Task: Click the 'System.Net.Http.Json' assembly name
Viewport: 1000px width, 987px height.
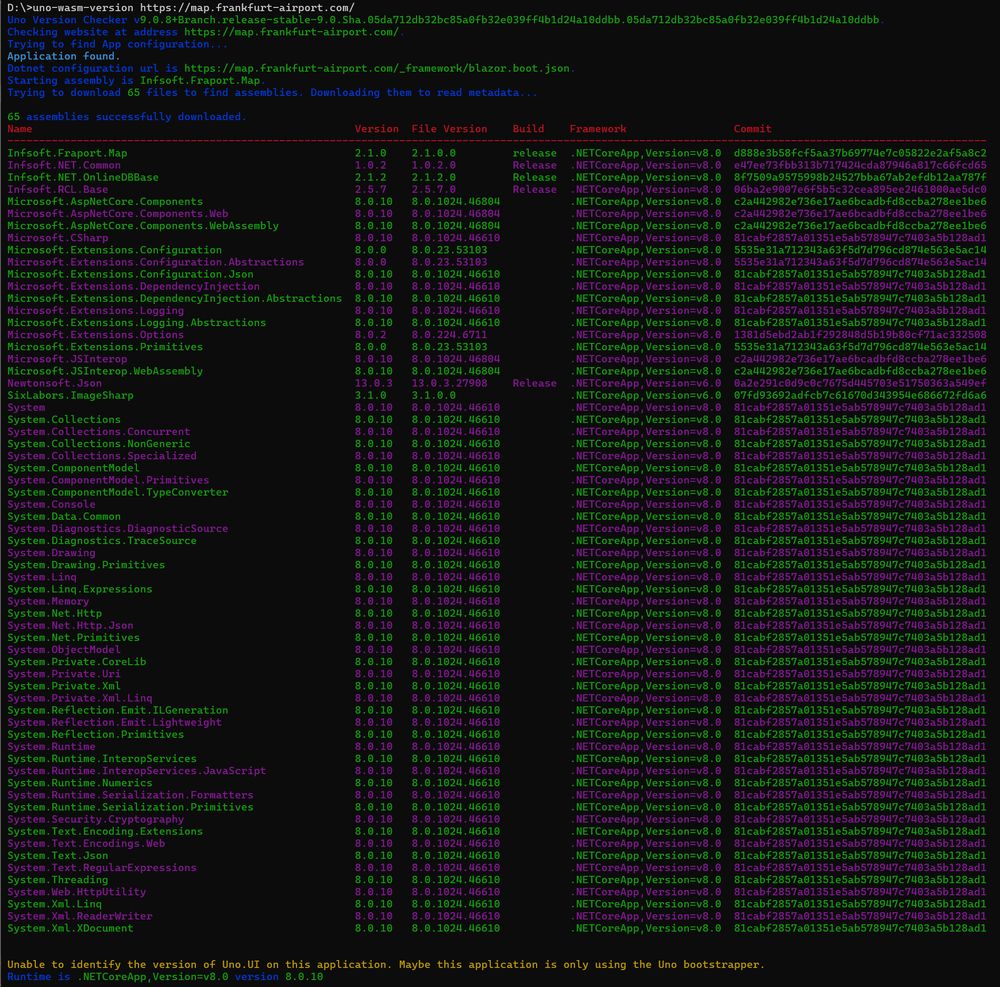Action: tap(70, 625)
